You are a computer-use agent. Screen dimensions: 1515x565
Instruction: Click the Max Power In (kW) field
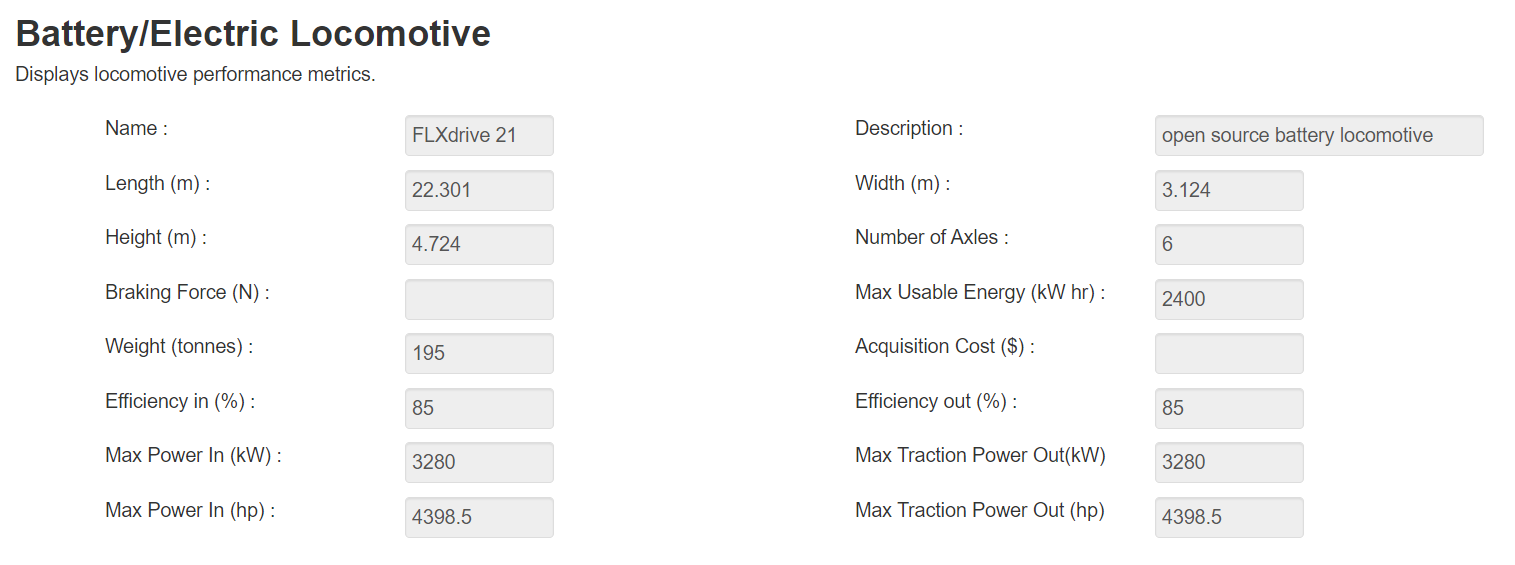479,462
